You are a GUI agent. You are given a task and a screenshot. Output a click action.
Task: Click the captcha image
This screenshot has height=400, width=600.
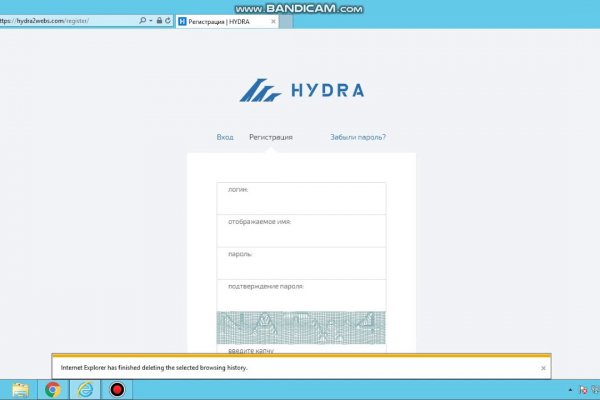(x=301, y=327)
